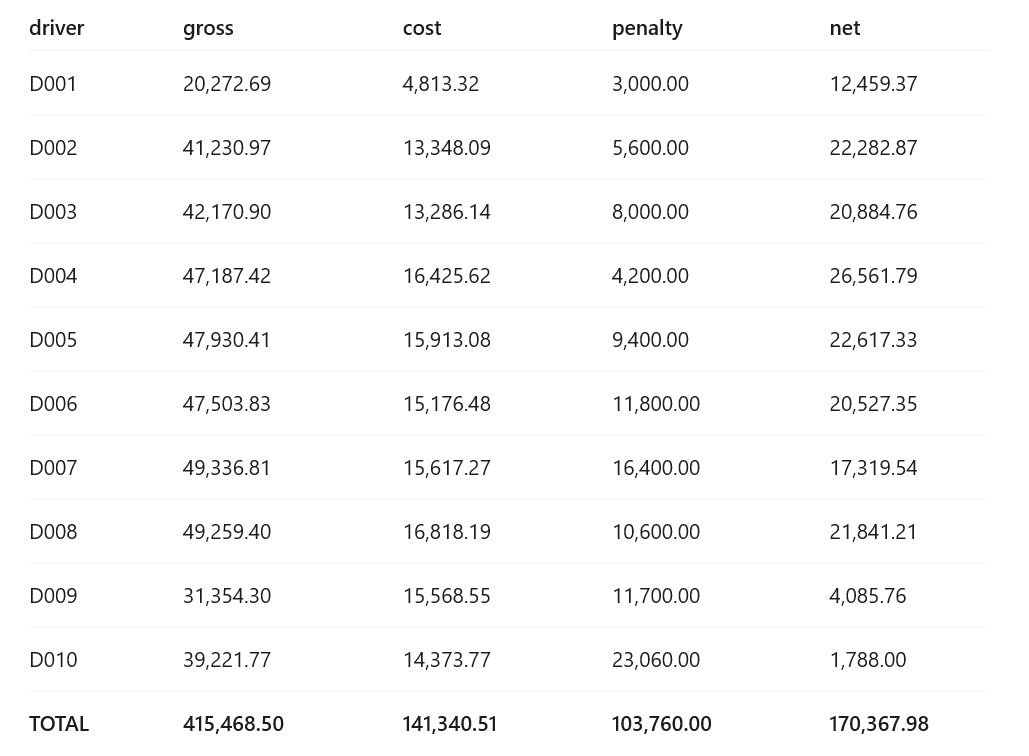This screenshot has height=756, width=1029.
Task: Select gross value 41,230.97
Action: tap(226, 148)
